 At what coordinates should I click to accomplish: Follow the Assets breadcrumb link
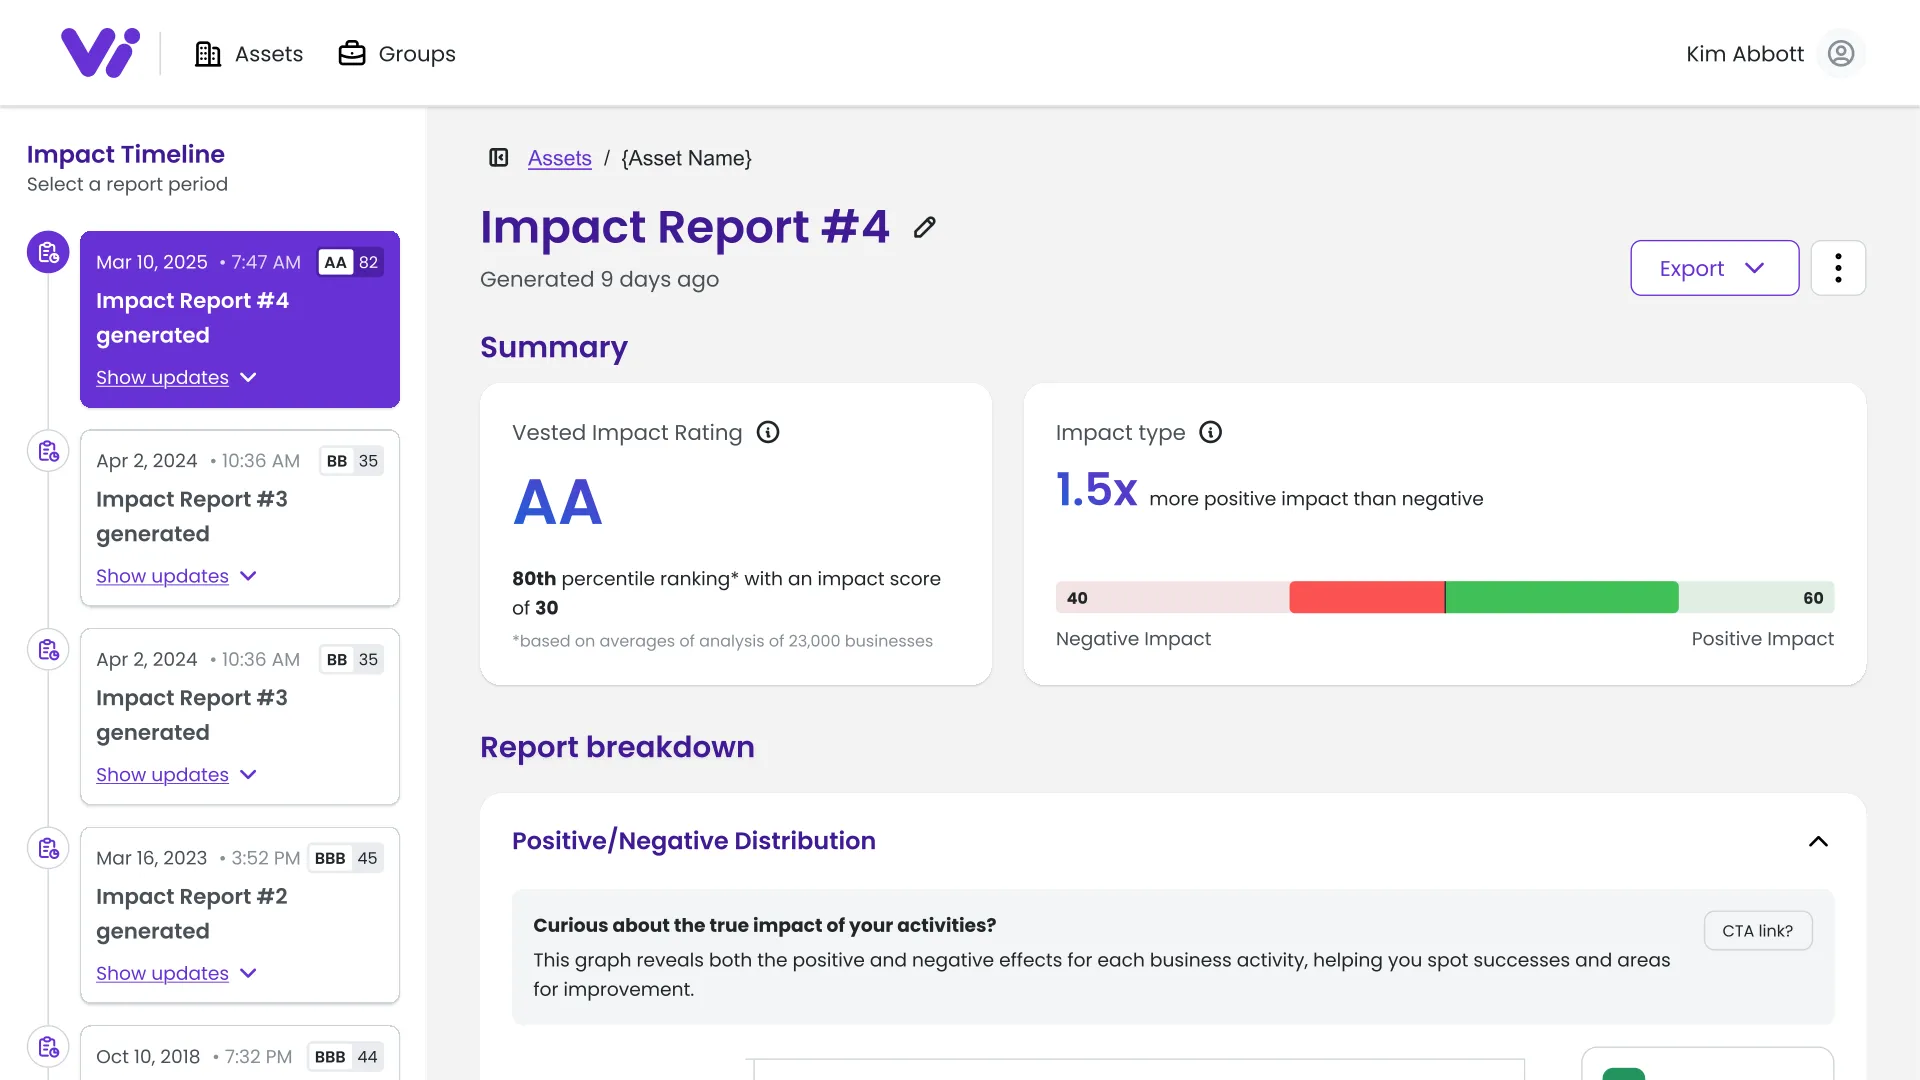(x=559, y=158)
